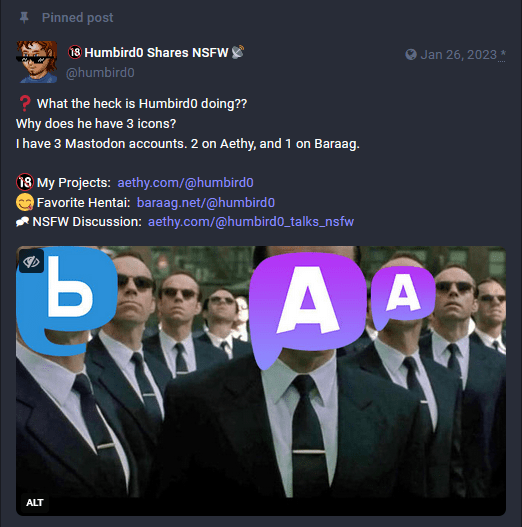
Task: Click the speech bubbles emoji before NSFW Discussion
Action: 23,221
